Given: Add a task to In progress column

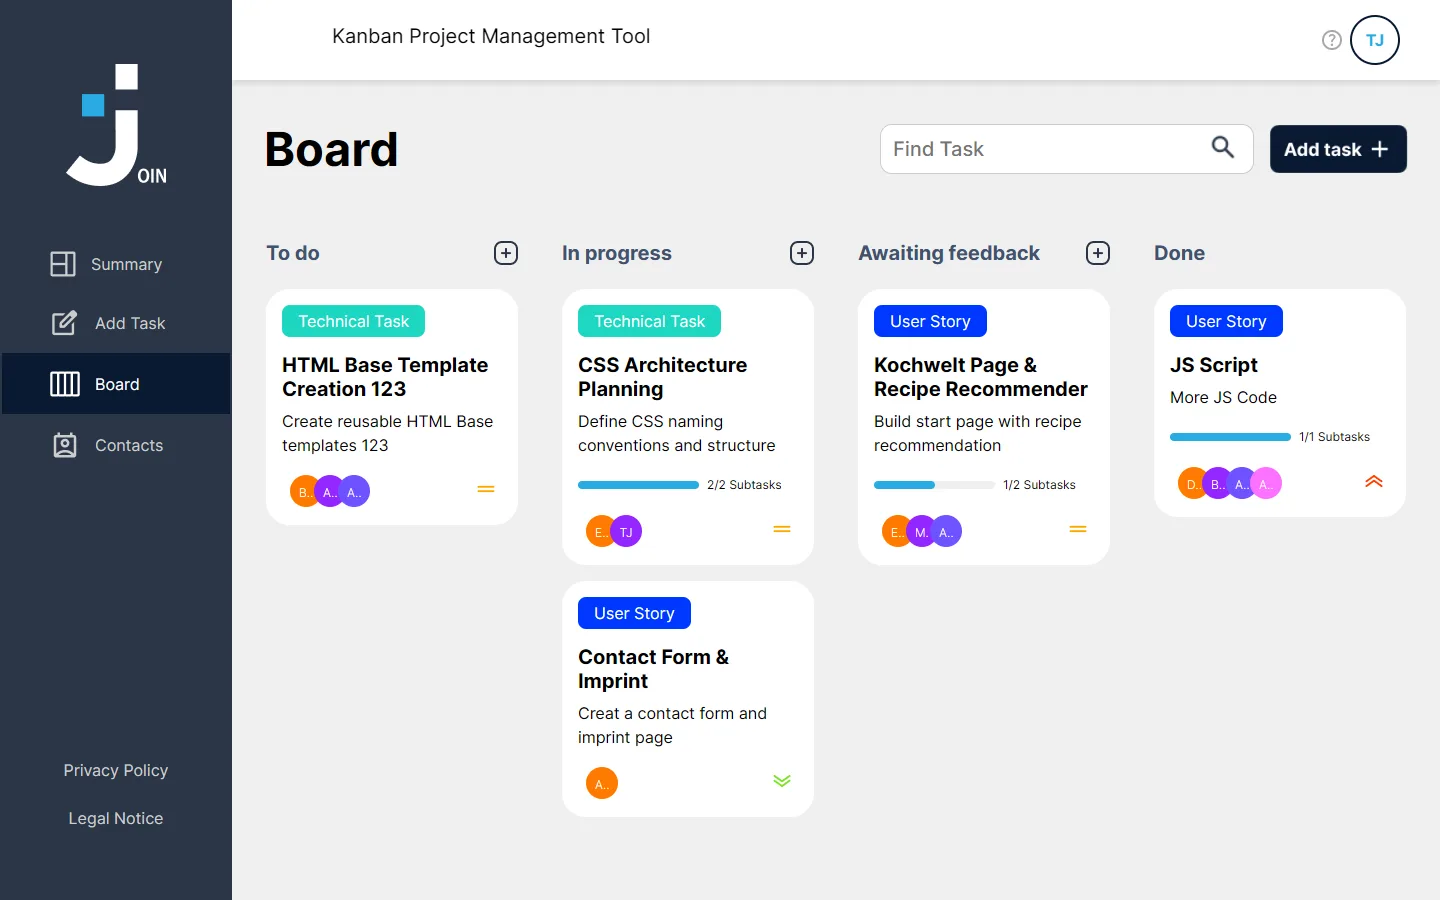Looking at the screenshot, I should (802, 253).
